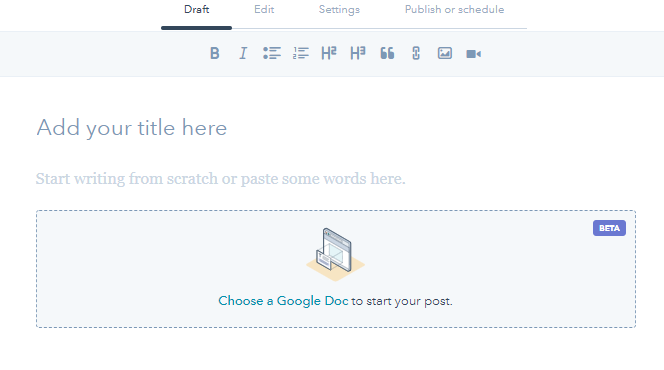Go to Publish or schedule tab
The width and height of the screenshot is (664, 370).
tap(454, 10)
